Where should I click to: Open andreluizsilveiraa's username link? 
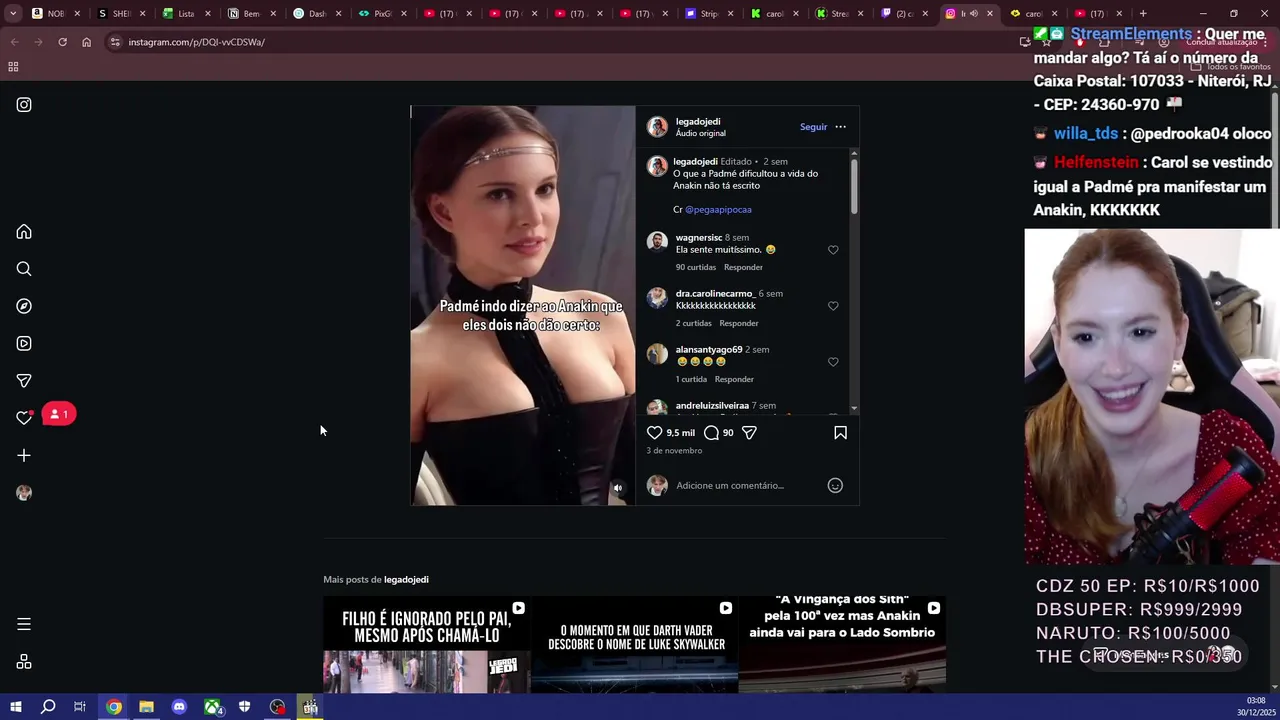pos(712,405)
